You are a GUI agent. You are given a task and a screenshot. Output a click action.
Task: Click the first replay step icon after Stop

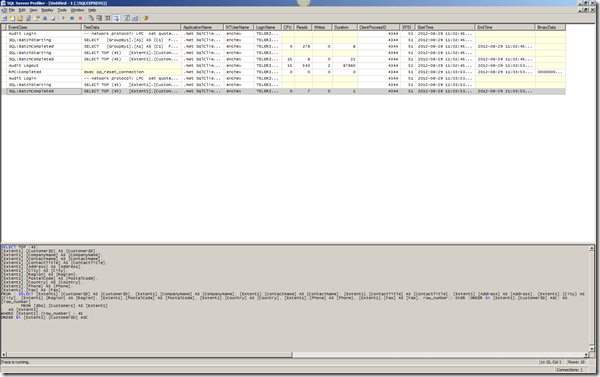(91, 18)
